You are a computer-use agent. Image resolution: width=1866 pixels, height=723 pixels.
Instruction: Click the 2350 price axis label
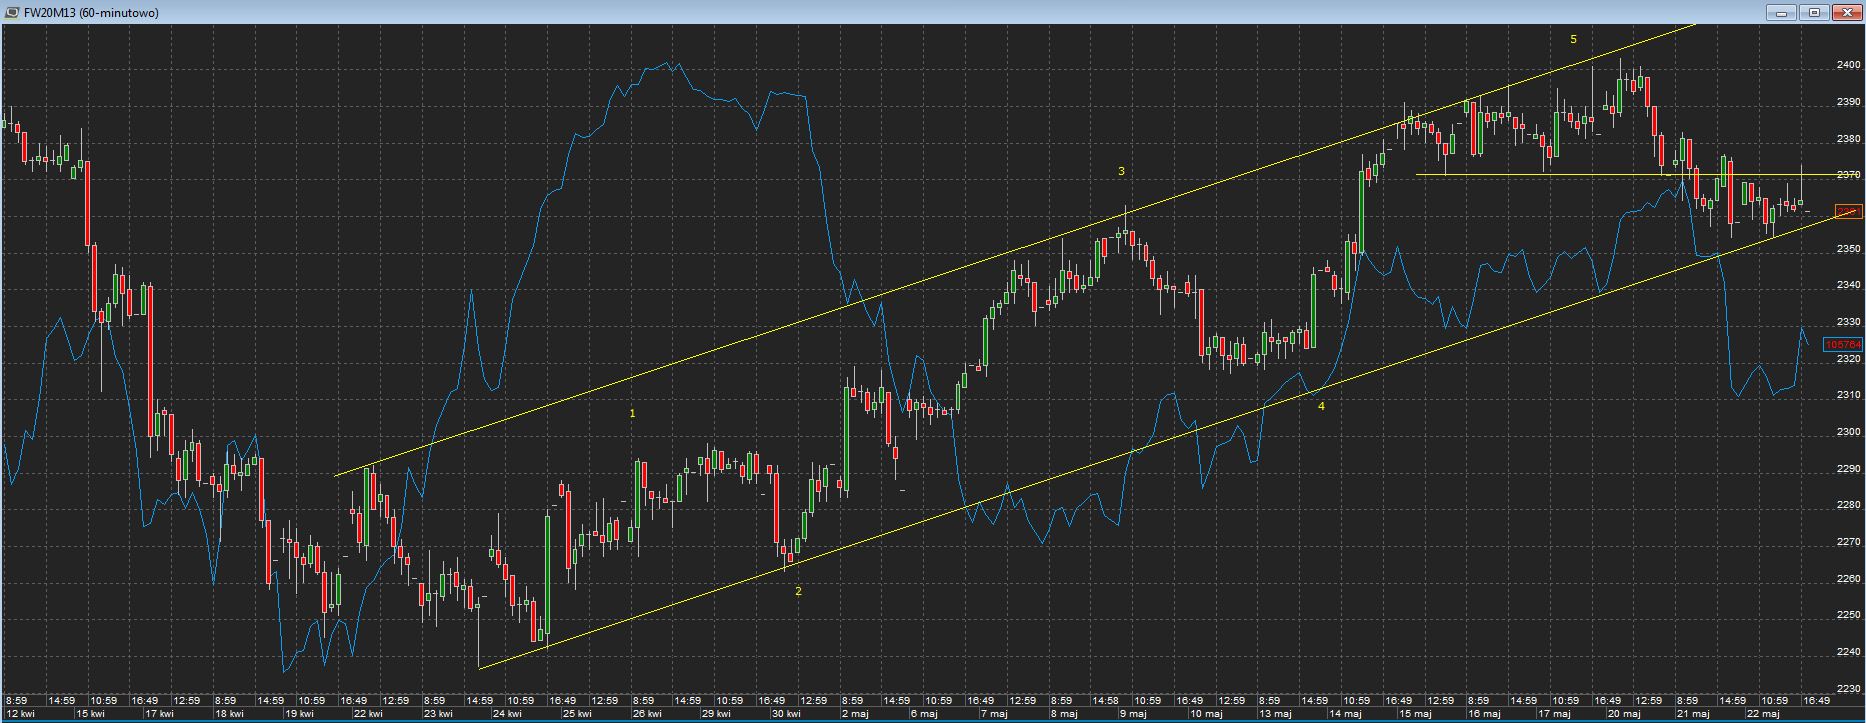coord(1849,249)
